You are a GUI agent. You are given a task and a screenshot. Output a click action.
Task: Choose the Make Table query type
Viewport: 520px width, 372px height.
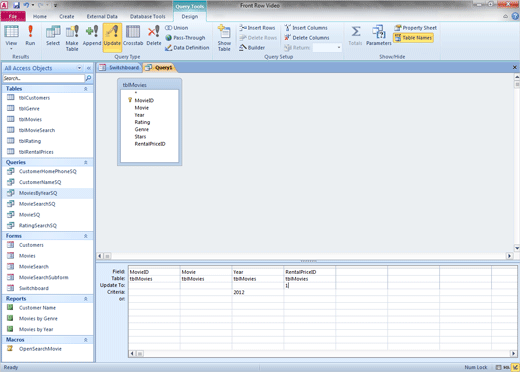coord(72,38)
